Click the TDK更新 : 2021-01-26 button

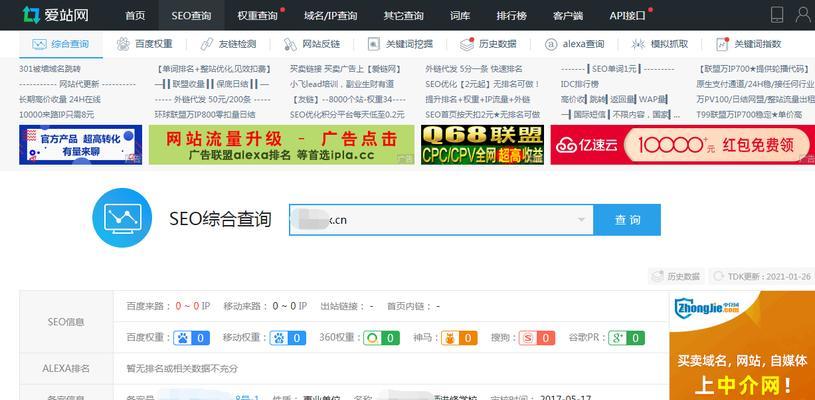pos(761,276)
